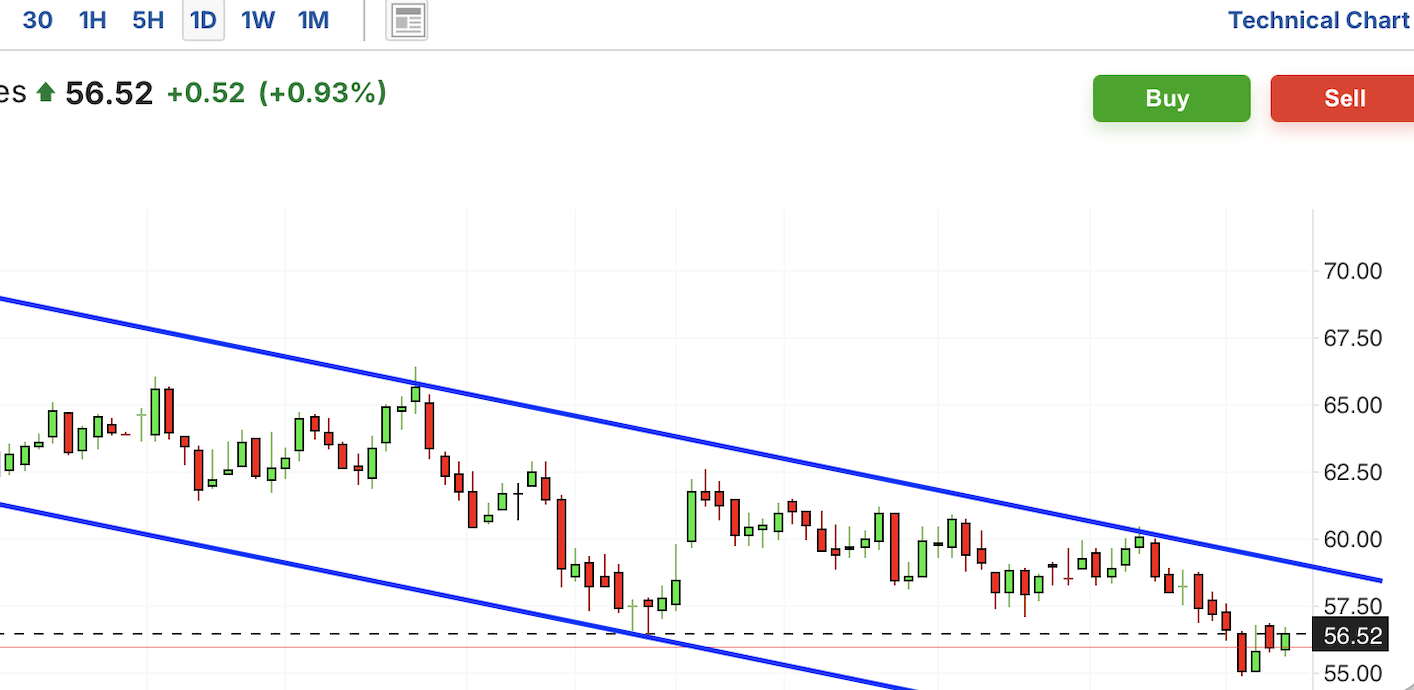The height and width of the screenshot is (690, 1414).
Task: Click the red Sell button
Action: [x=1343, y=98]
